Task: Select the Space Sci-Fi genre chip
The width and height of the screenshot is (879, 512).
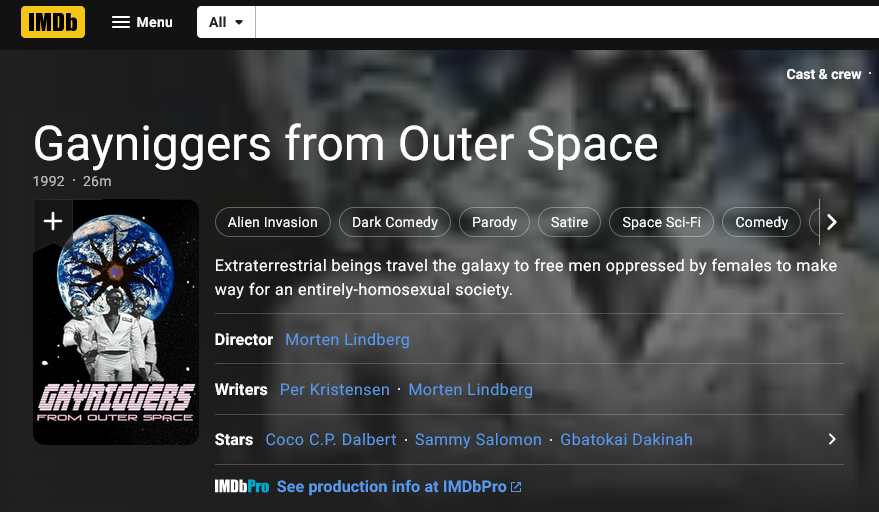Action: click(x=661, y=222)
